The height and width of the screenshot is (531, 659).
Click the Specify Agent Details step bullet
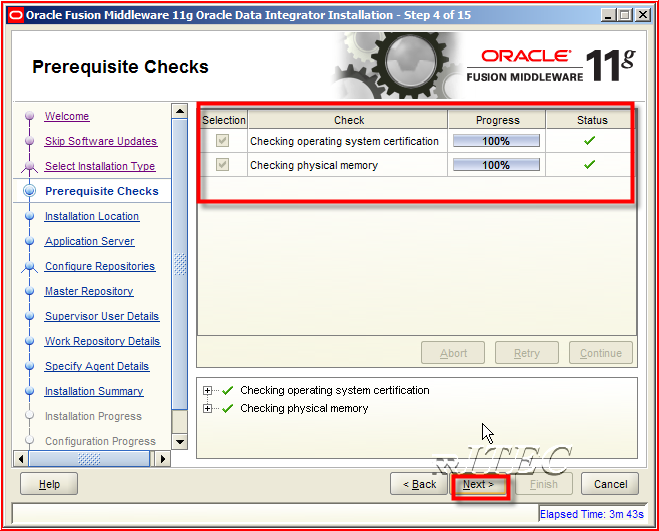click(x=29, y=366)
